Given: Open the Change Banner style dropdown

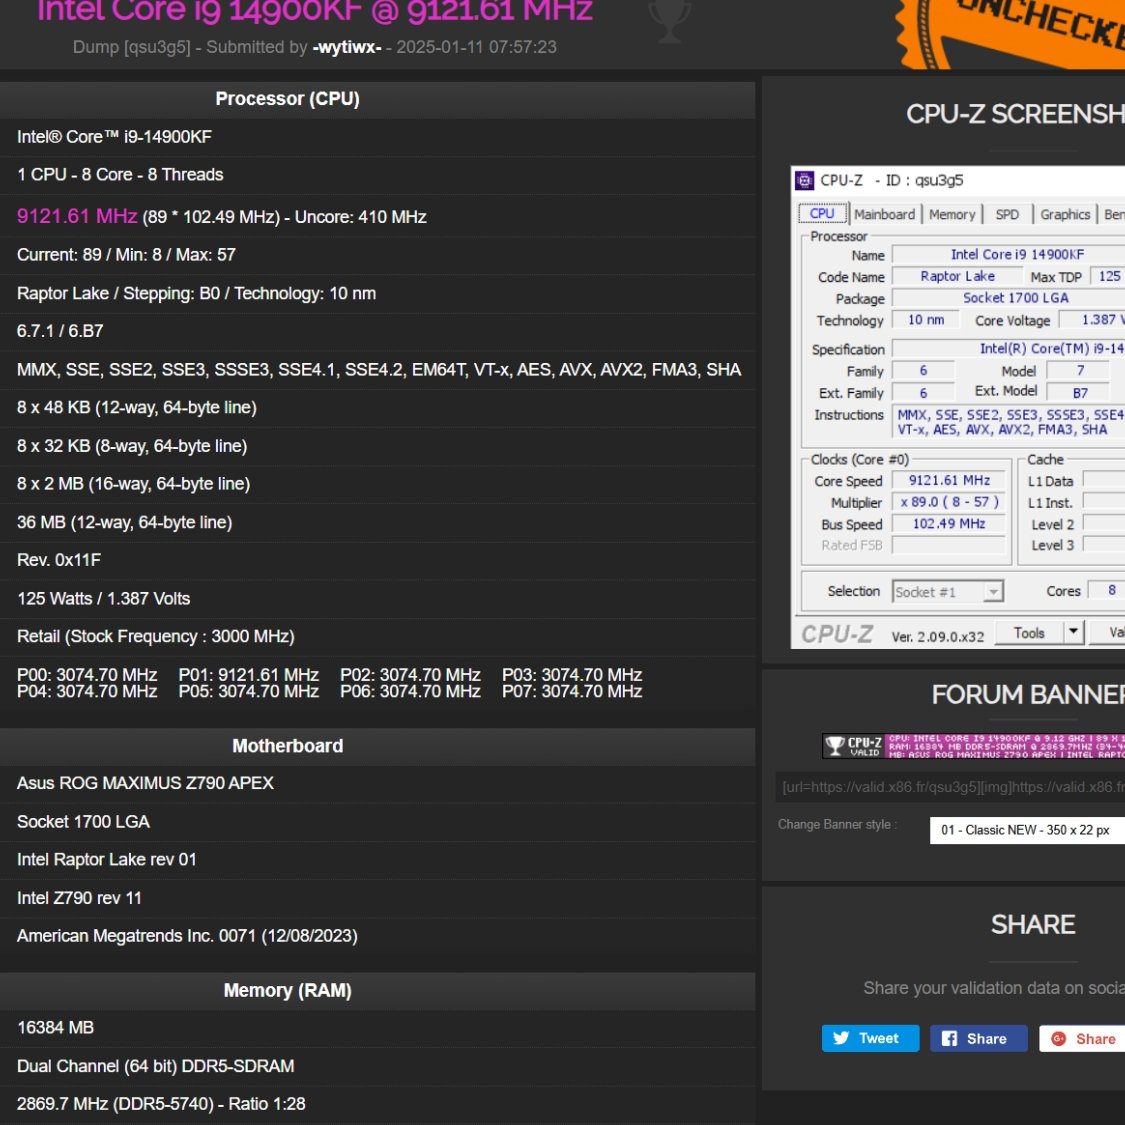Looking at the screenshot, I should coord(1027,830).
